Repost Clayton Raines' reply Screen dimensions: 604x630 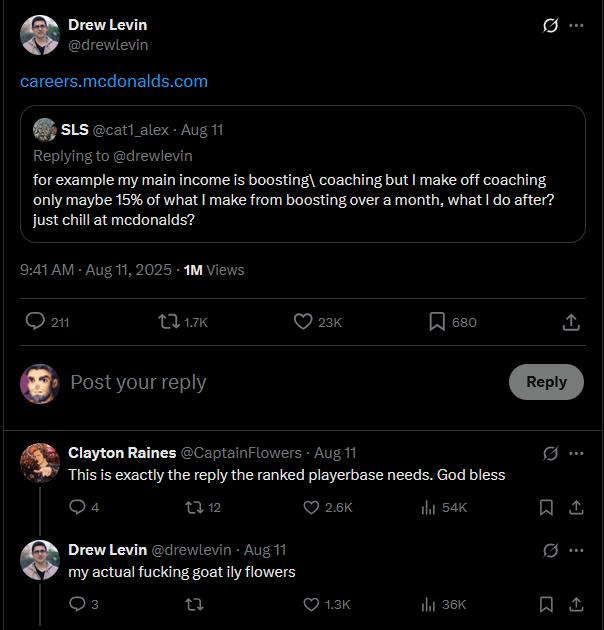[x=195, y=508]
